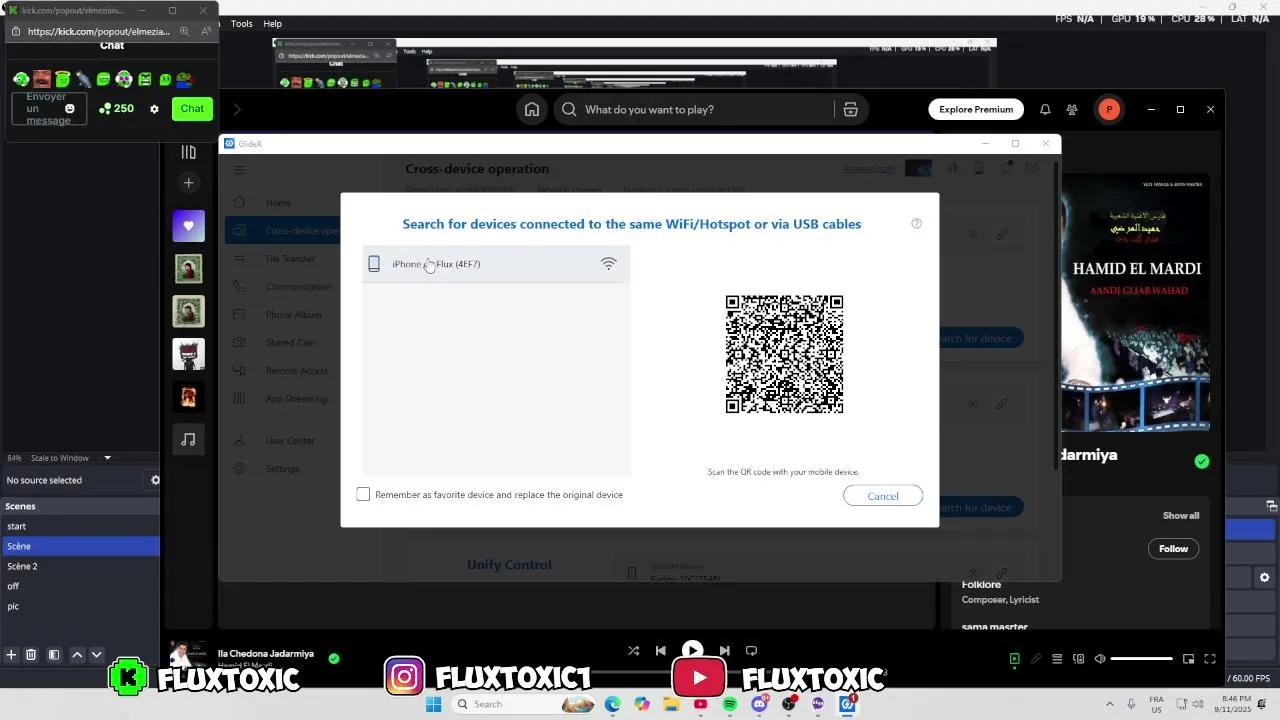Open Scale to Window dropdown
Image resolution: width=1280 pixels, height=720 pixels.
coord(71,458)
